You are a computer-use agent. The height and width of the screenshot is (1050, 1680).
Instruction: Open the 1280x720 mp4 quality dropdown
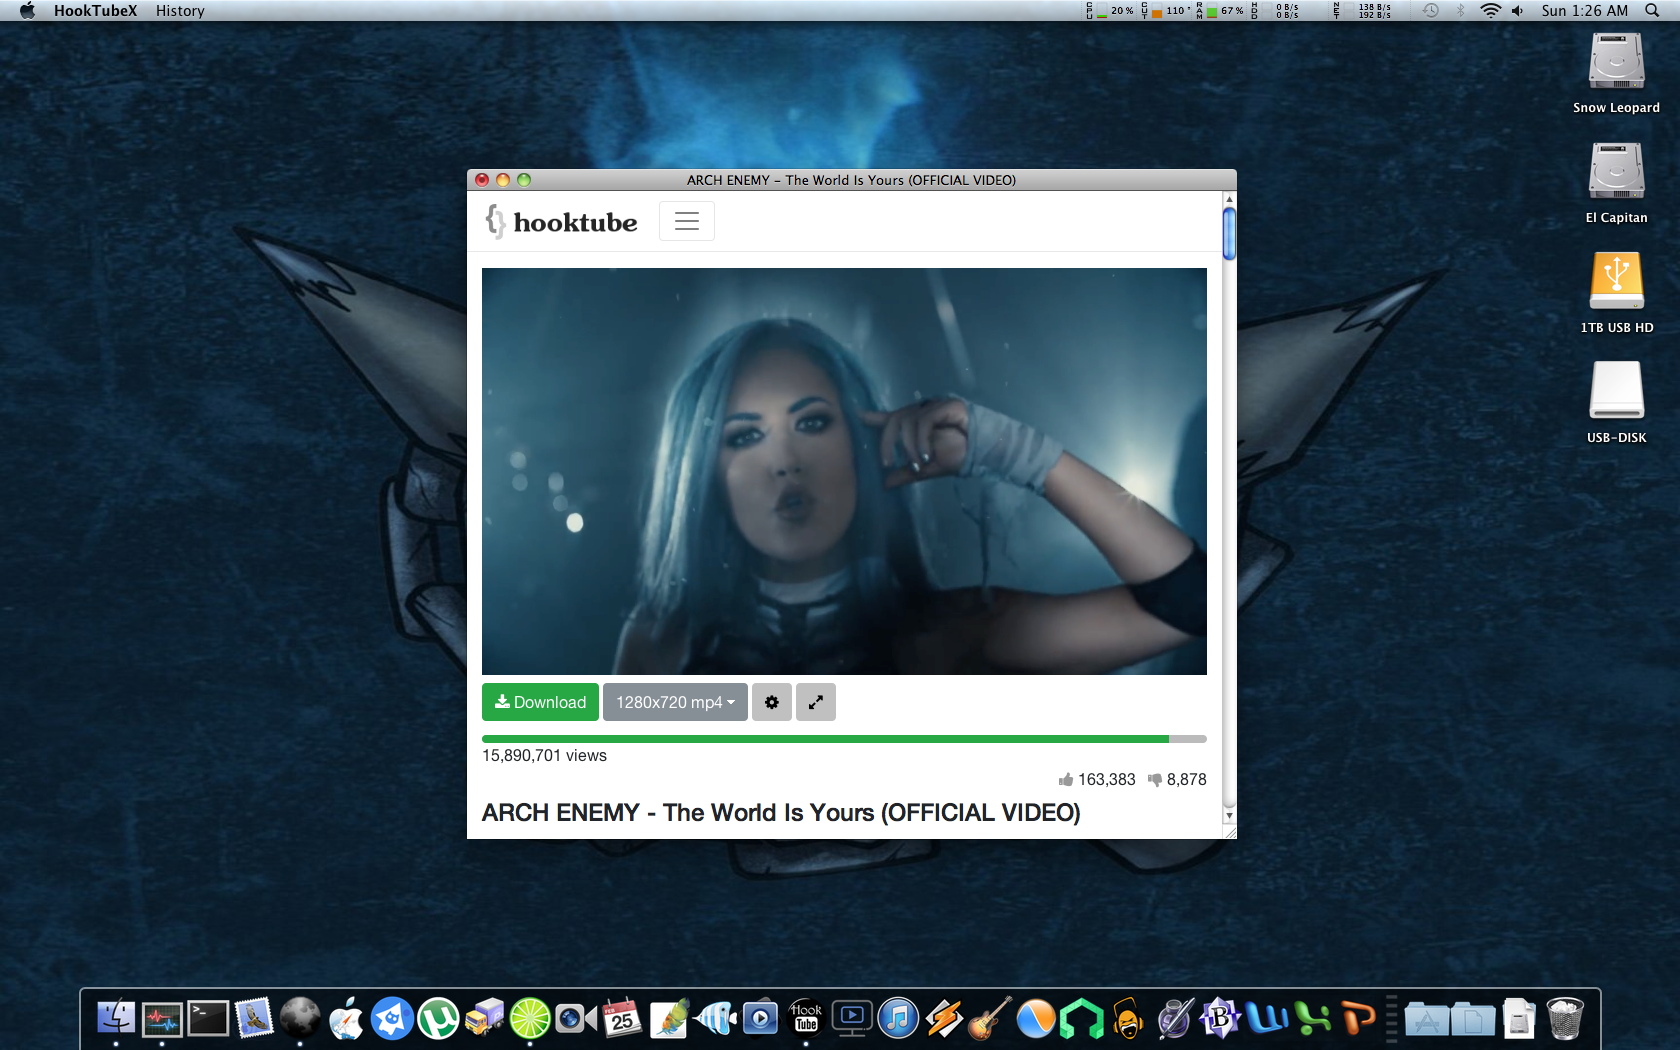tap(675, 702)
